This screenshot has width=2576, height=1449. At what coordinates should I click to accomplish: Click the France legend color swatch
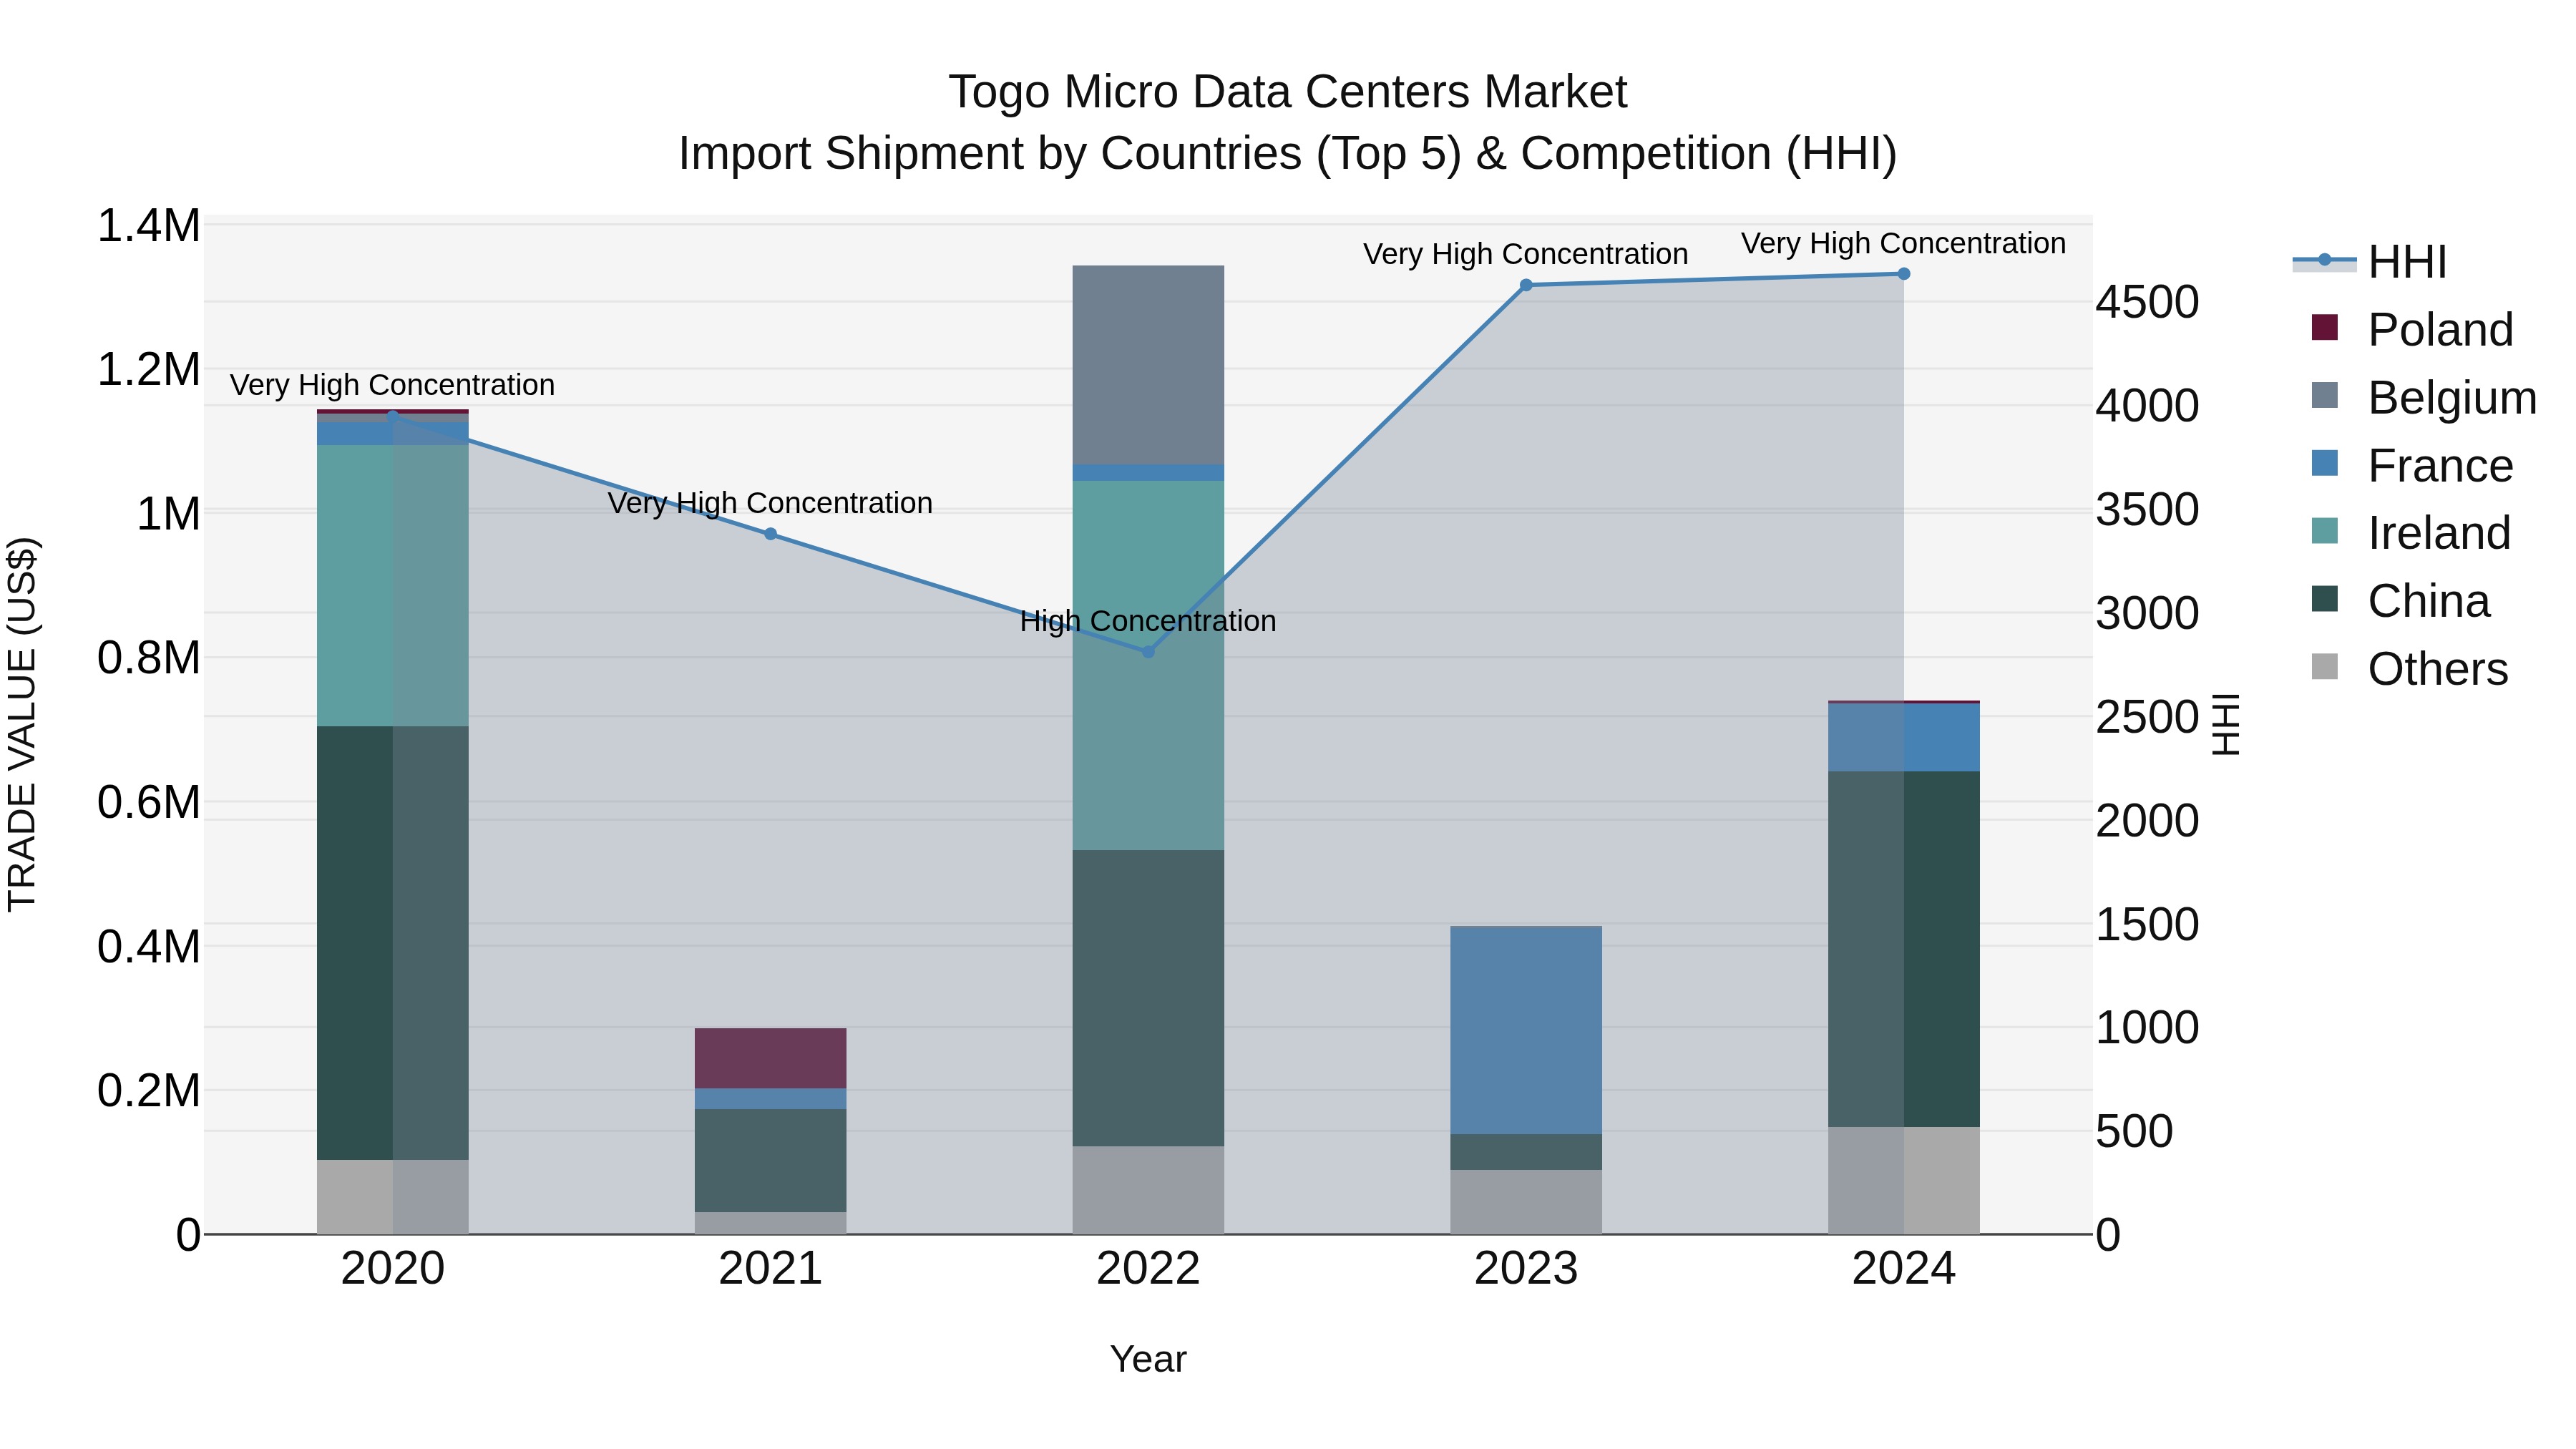(x=2325, y=463)
